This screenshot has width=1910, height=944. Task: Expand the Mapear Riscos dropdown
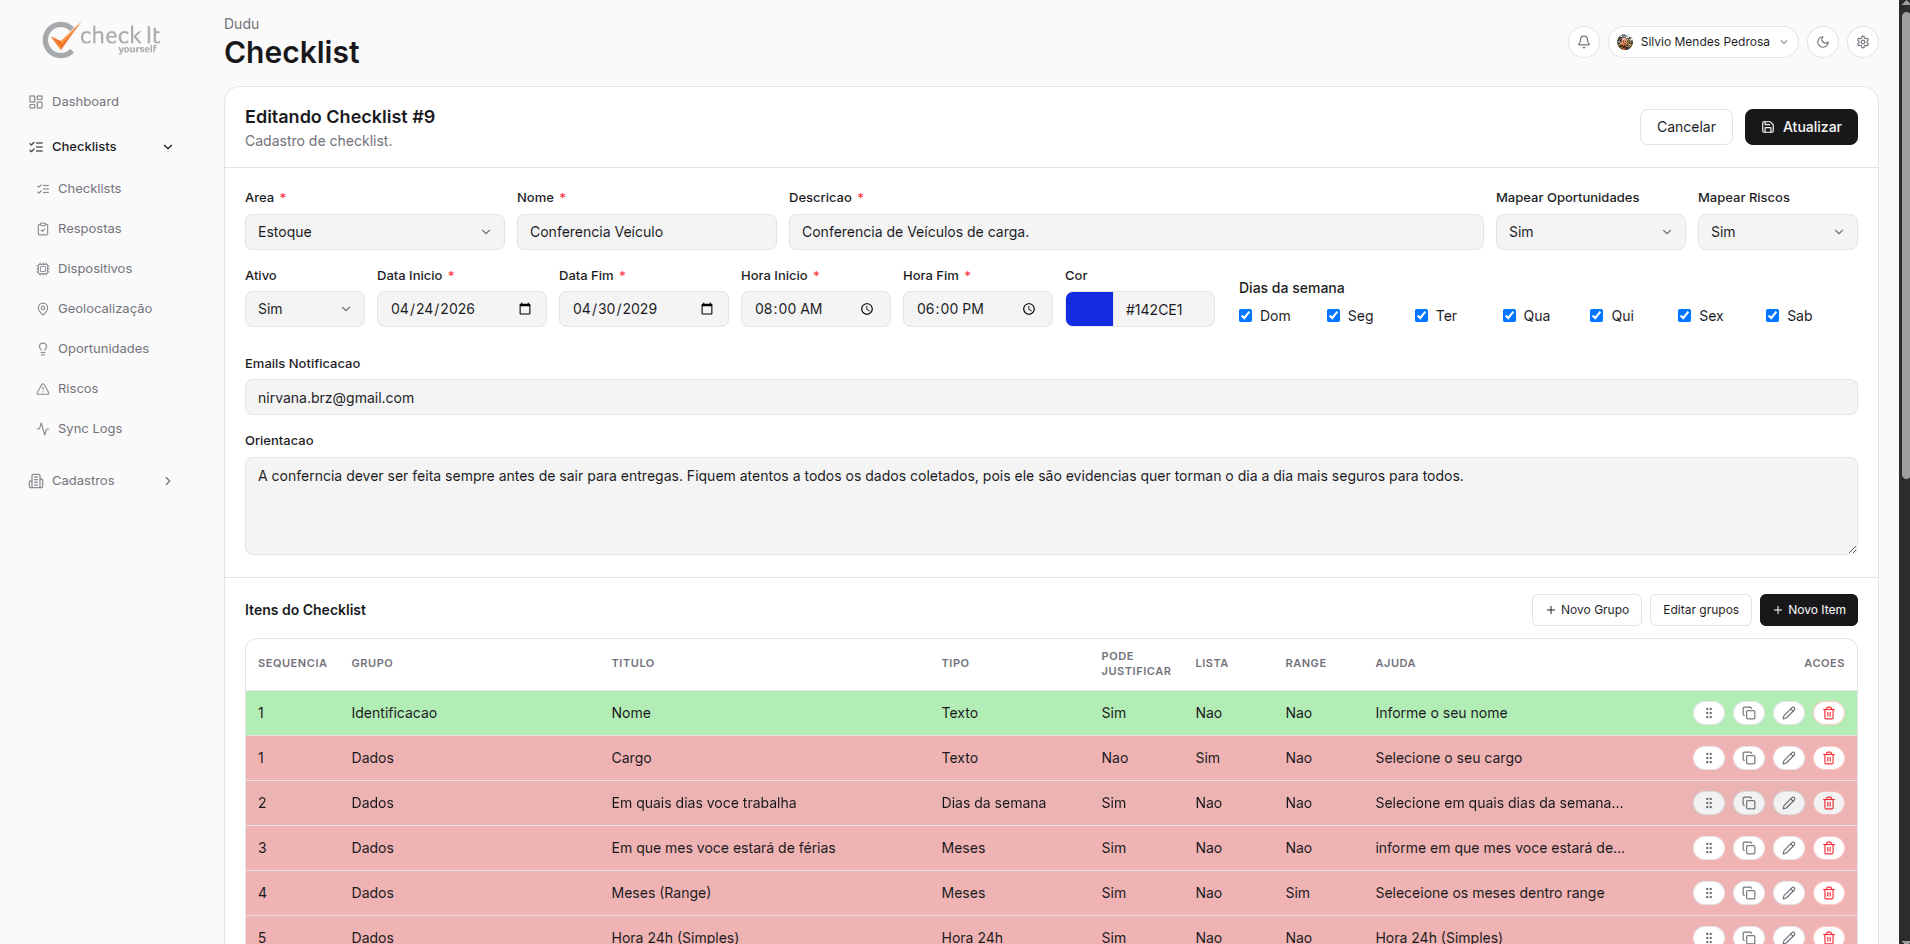[x=1778, y=232]
